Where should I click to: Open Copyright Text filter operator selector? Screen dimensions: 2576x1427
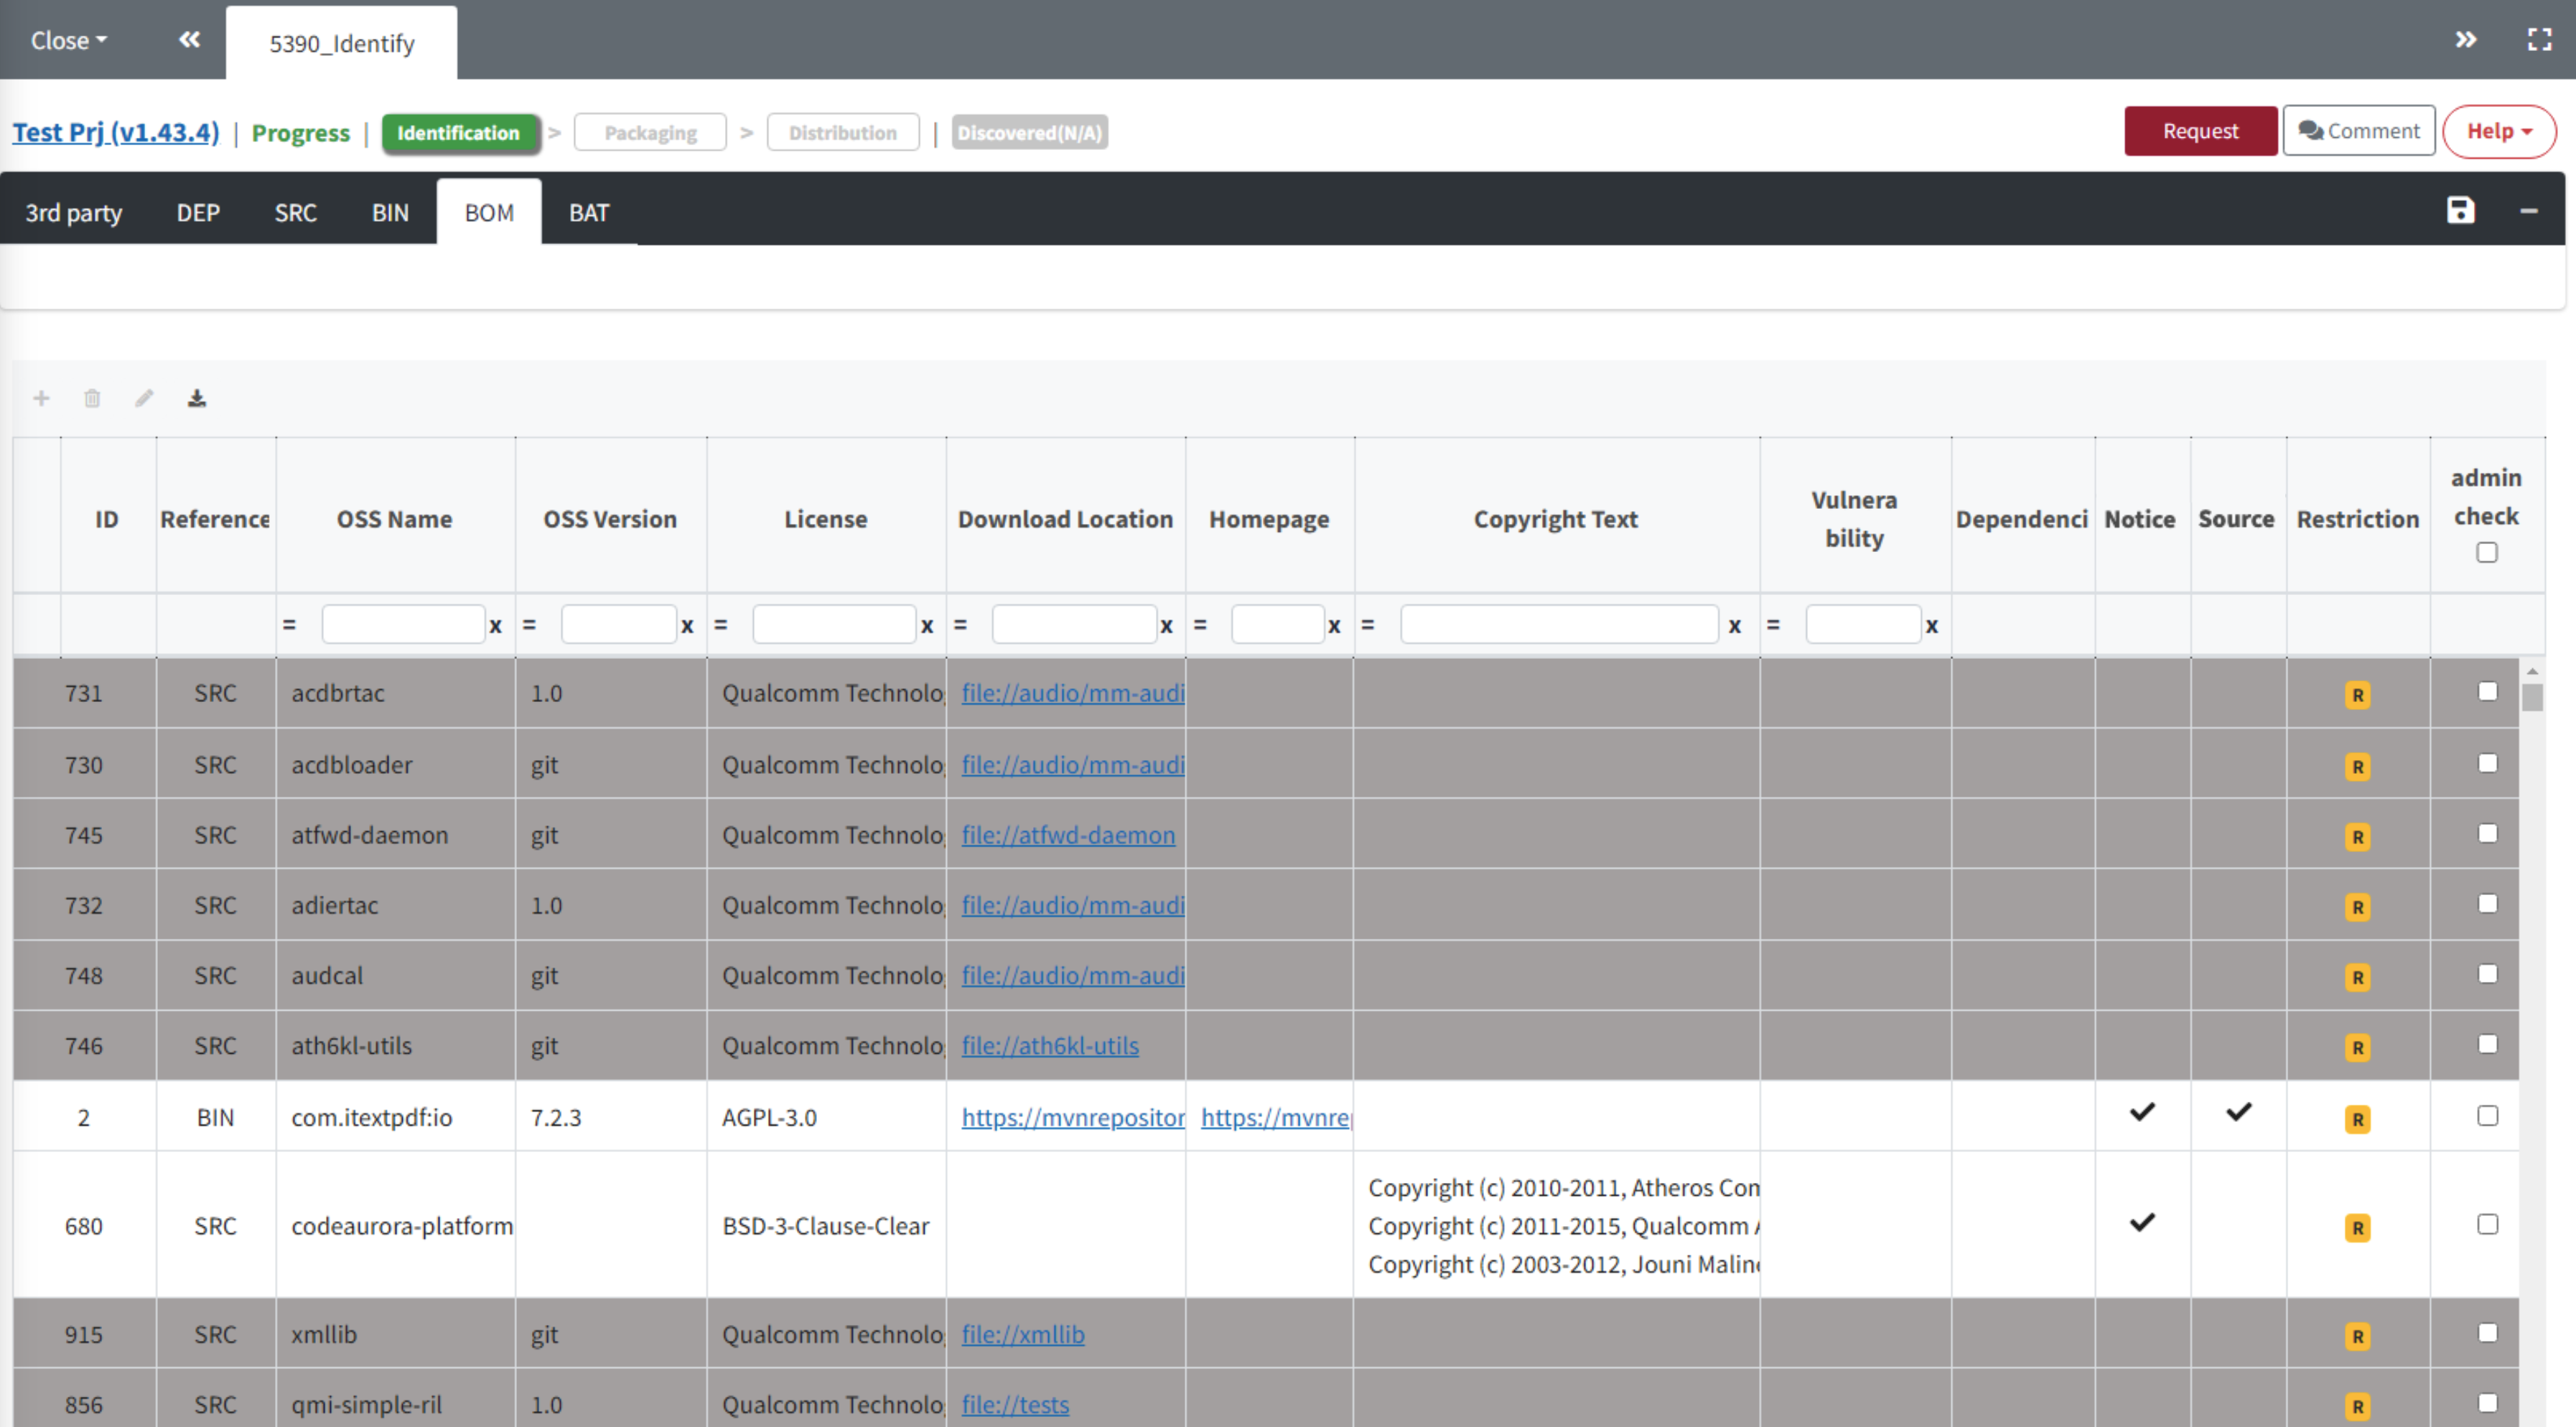coord(1367,625)
